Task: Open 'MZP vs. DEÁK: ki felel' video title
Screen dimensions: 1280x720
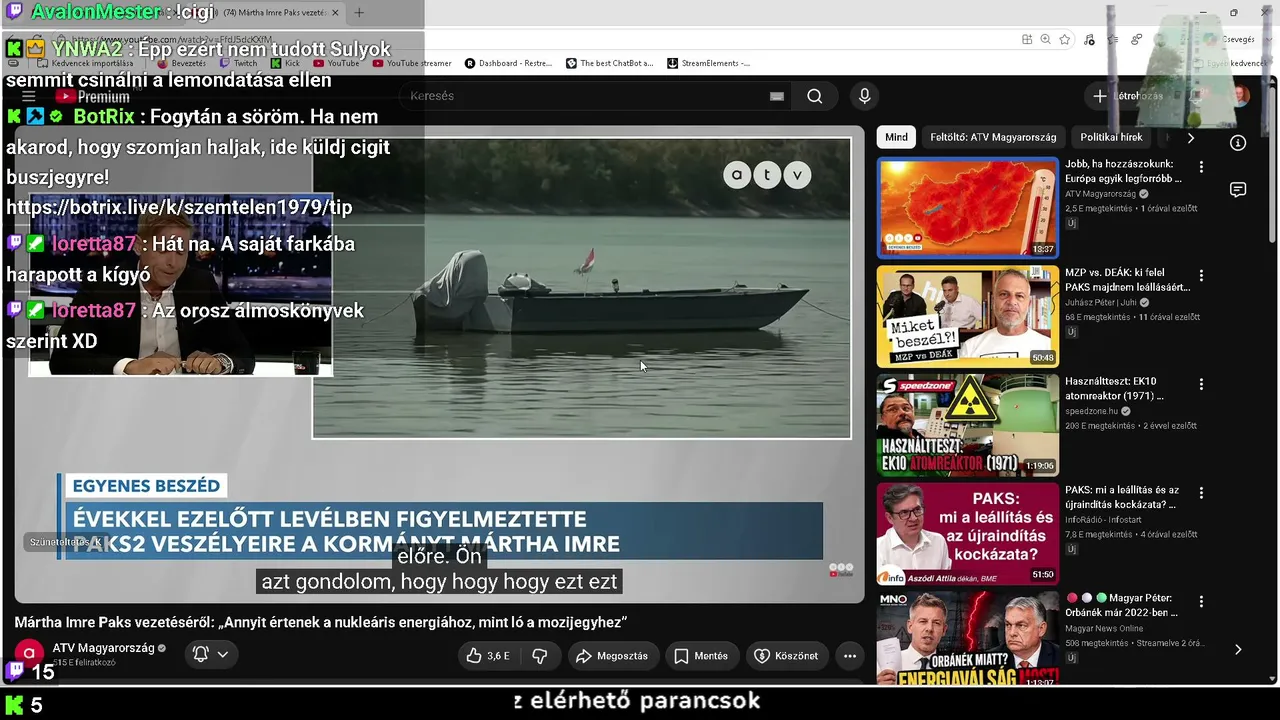Action: [x=1128, y=280]
